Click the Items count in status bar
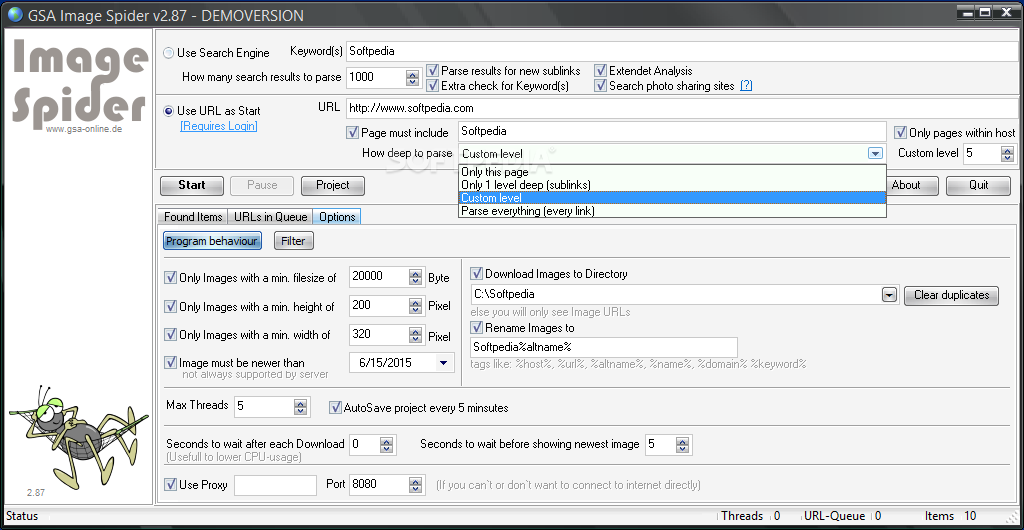The width and height of the screenshot is (1024, 530). pos(951,516)
